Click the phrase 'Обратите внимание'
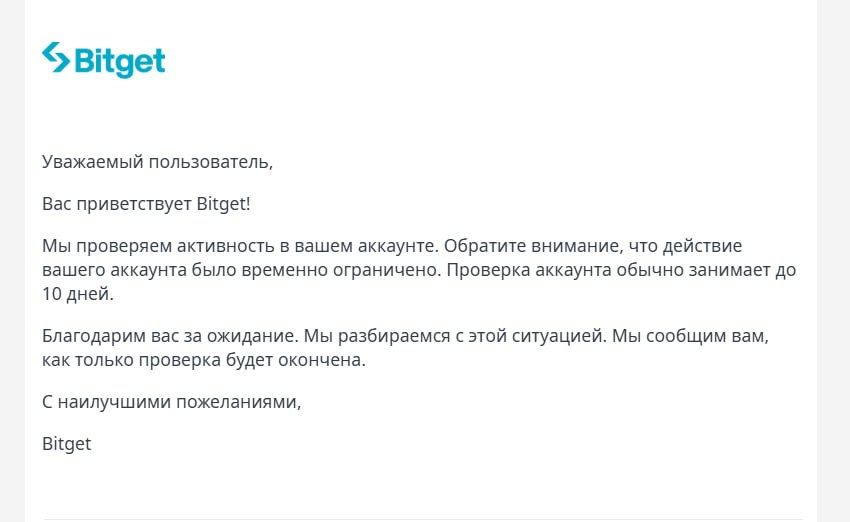The height and width of the screenshot is (522, 850). pos(532,246)
